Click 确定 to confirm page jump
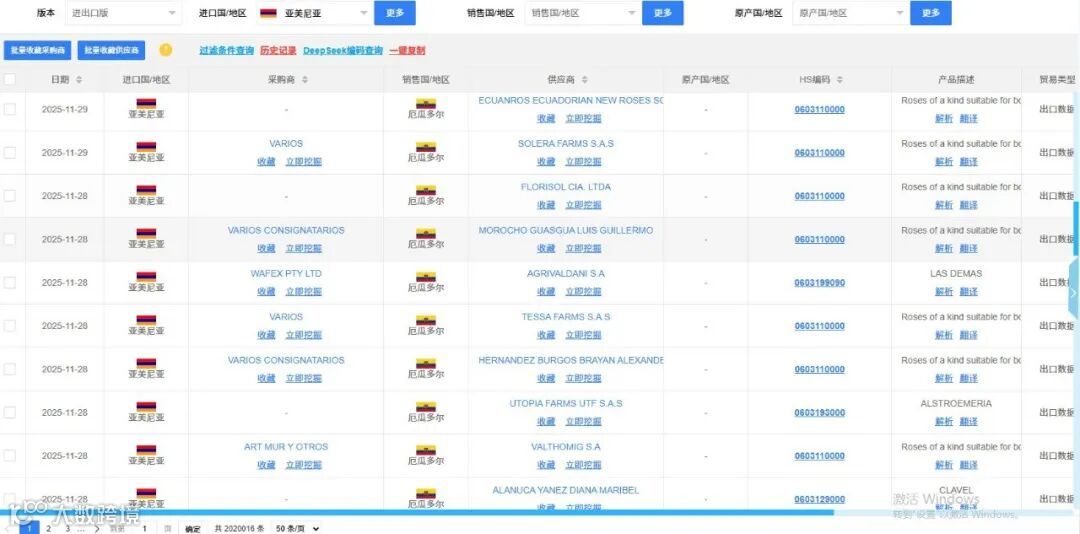Image resolution: width=1080 pixels, height=534 pixels. tap(193, 528)
